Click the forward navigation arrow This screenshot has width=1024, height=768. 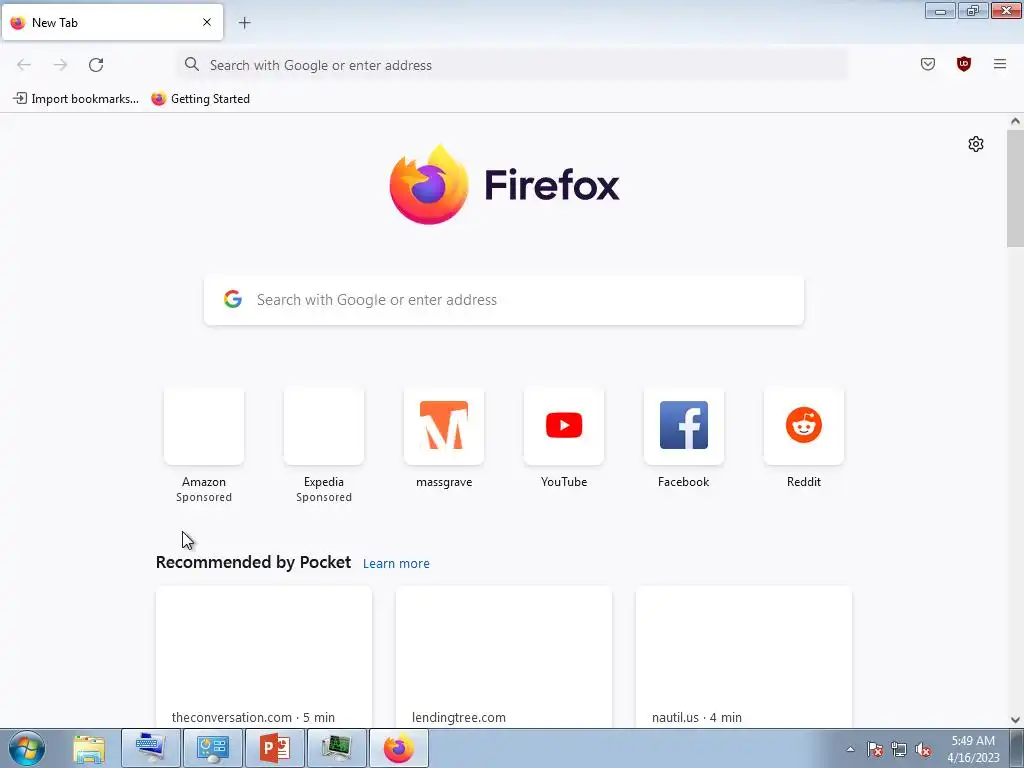60,65
